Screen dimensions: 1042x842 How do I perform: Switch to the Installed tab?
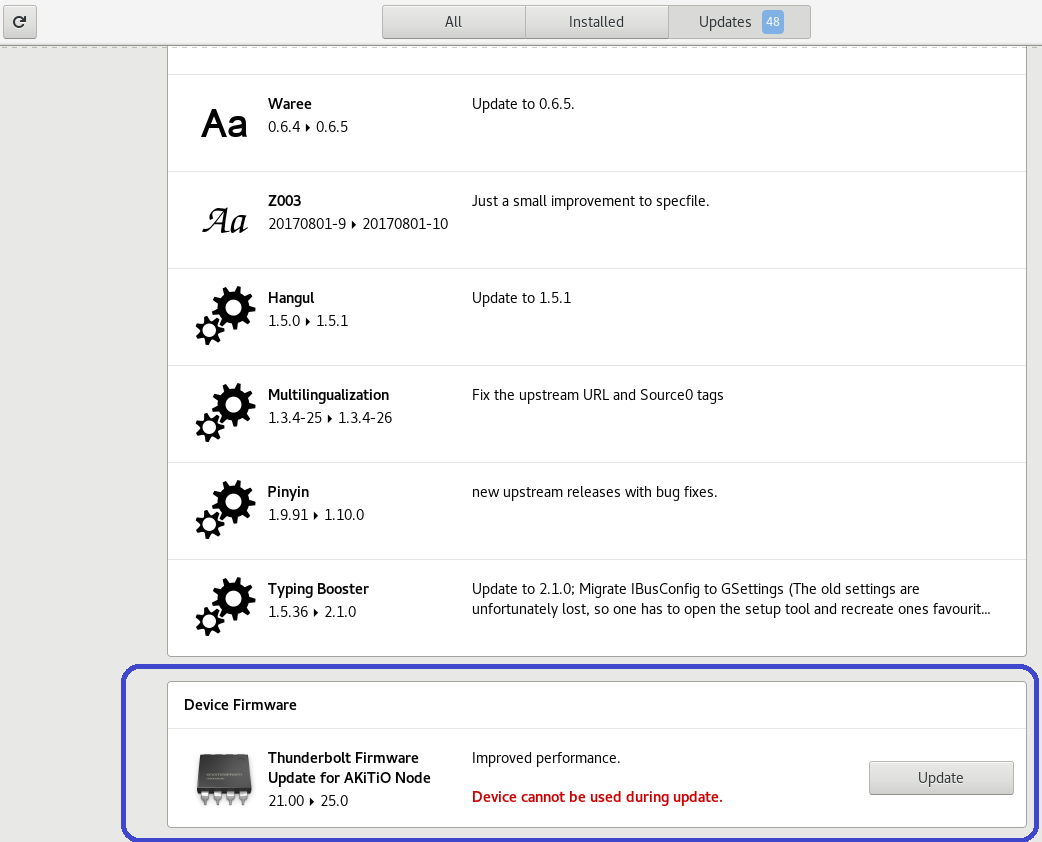click(596, 22)
